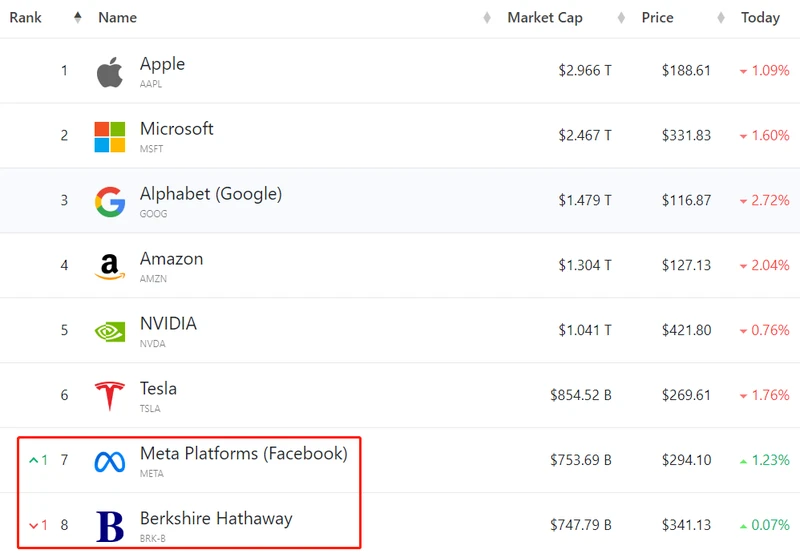Click NVIDIA's $421.80 price cell
Viewport: 800px width, 554px height.
[686, 330]
